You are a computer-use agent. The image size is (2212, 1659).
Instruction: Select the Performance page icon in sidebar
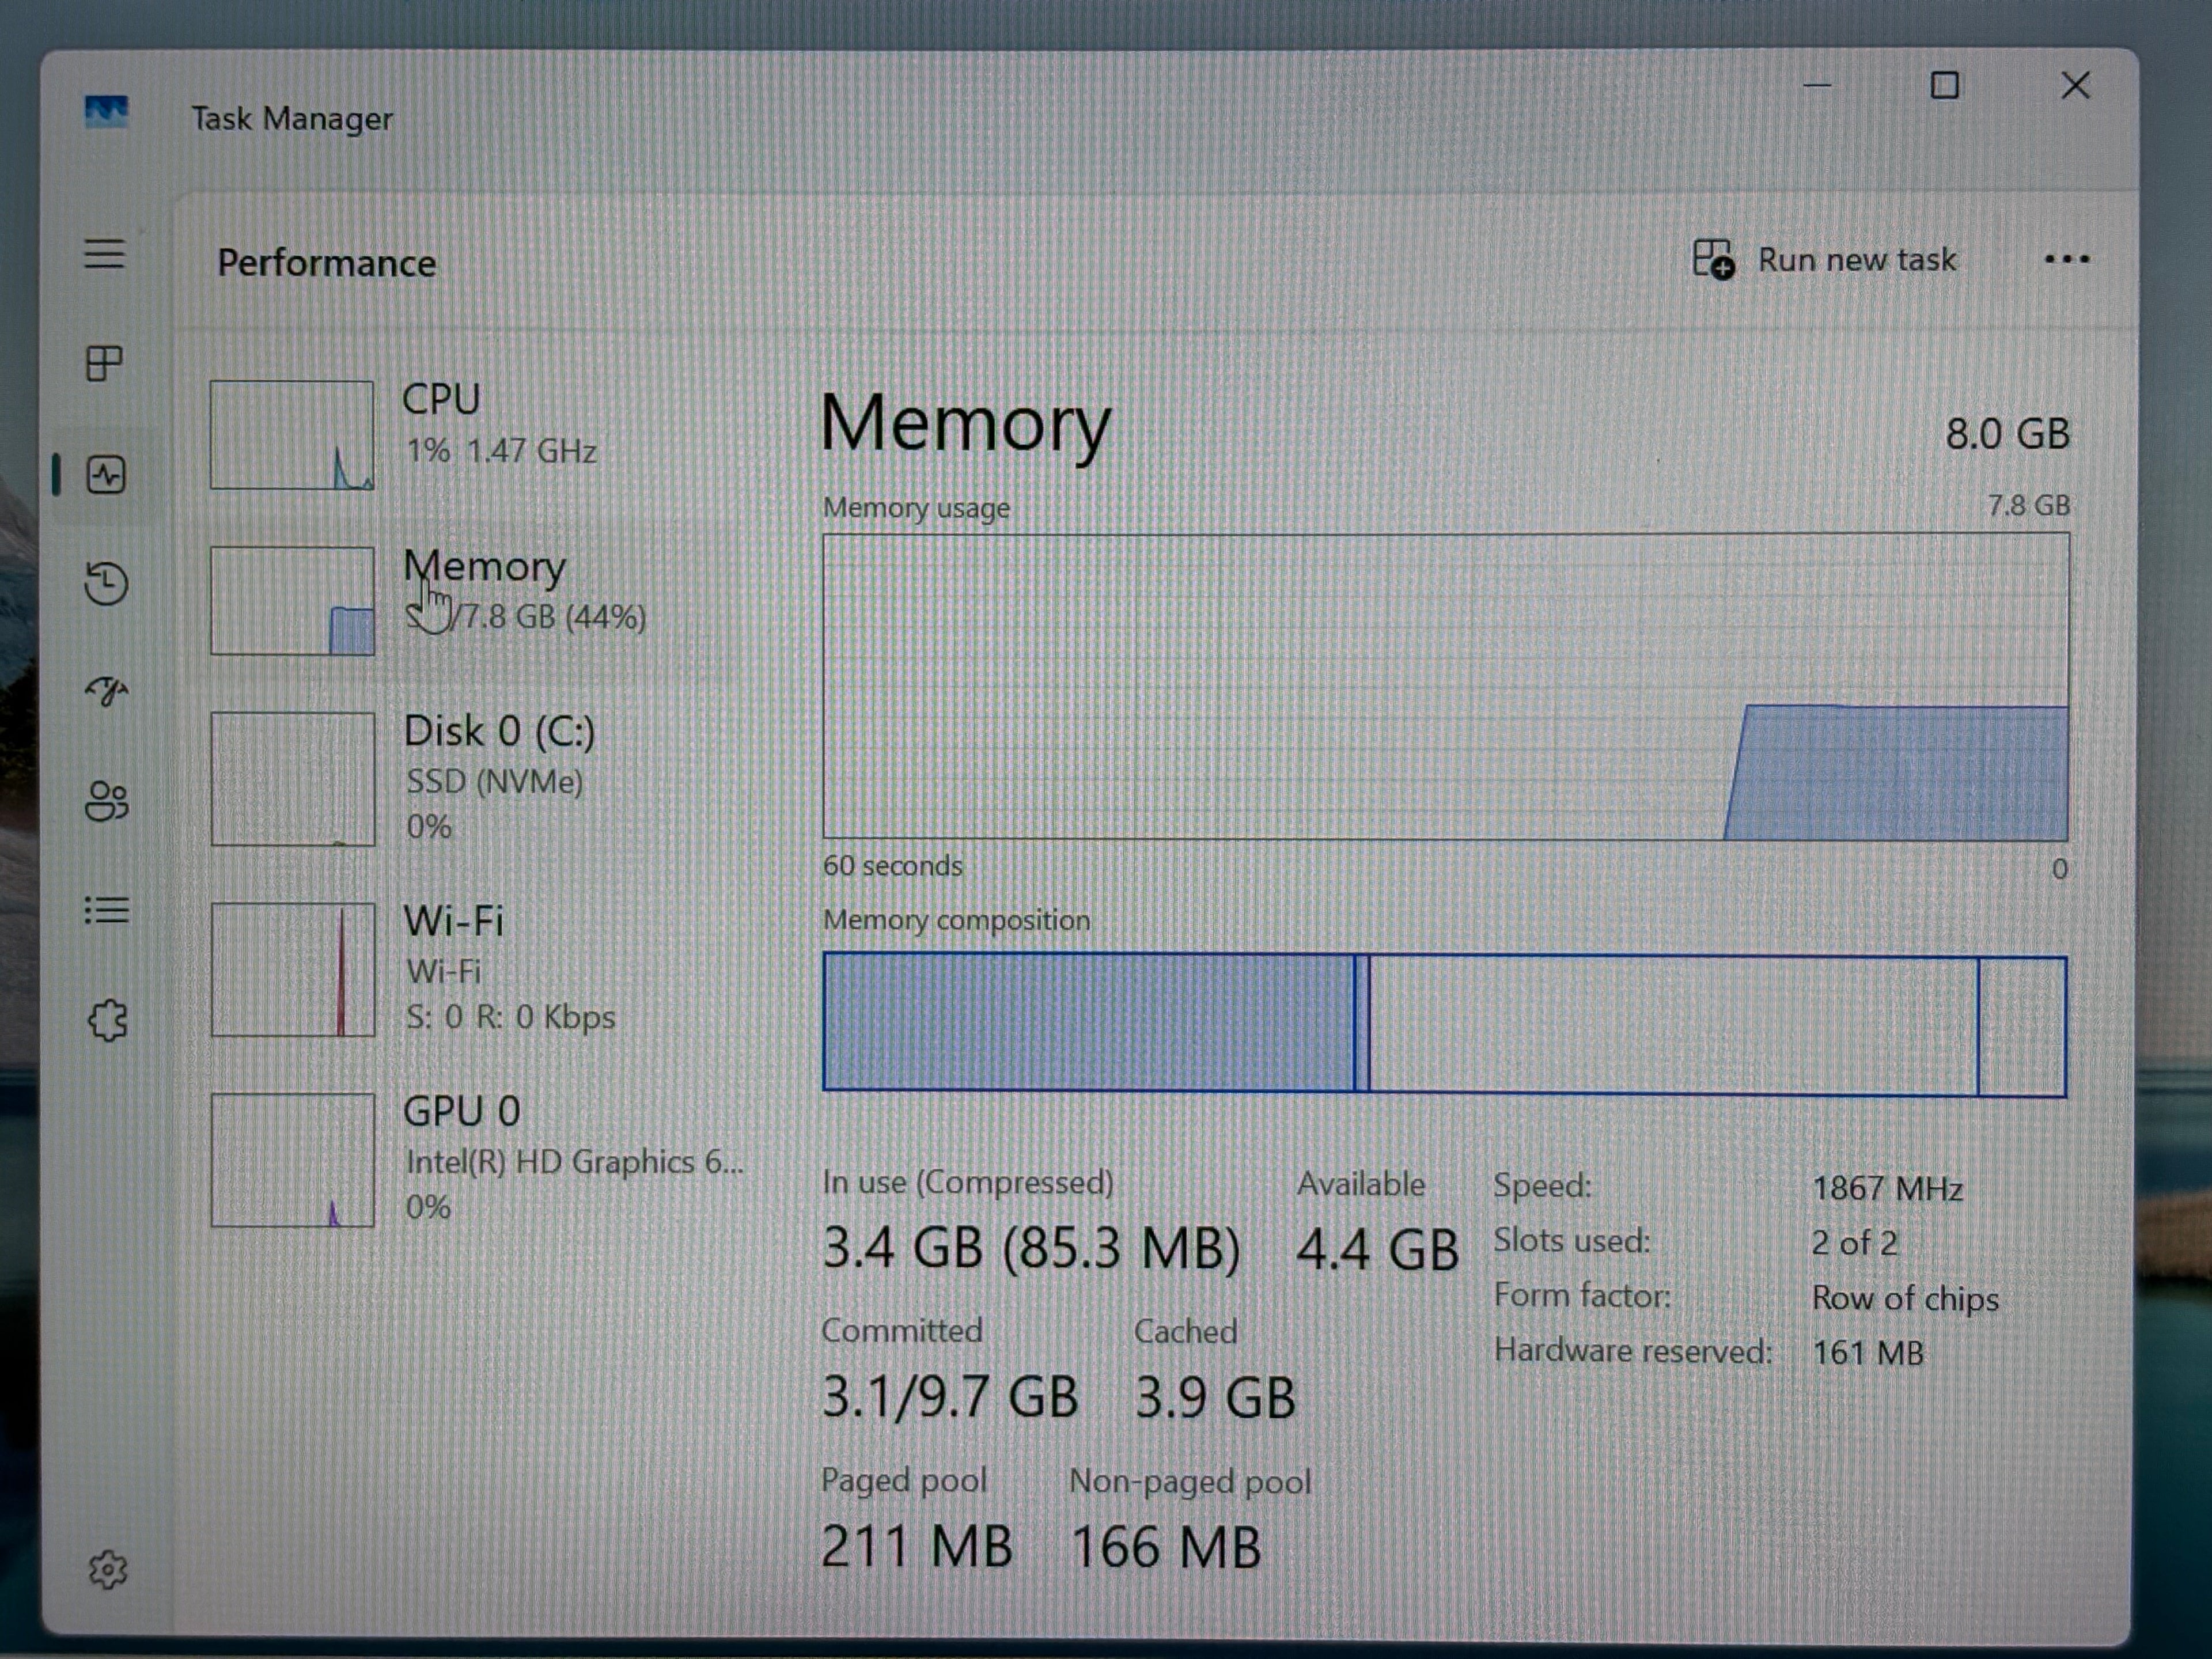tap(106, 474)
